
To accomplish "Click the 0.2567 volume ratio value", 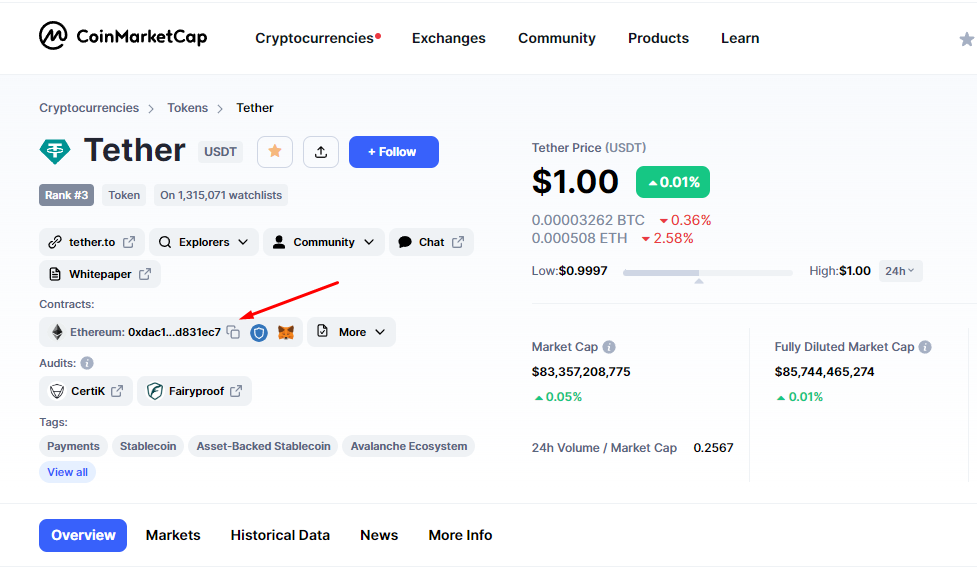I will 713,448.
